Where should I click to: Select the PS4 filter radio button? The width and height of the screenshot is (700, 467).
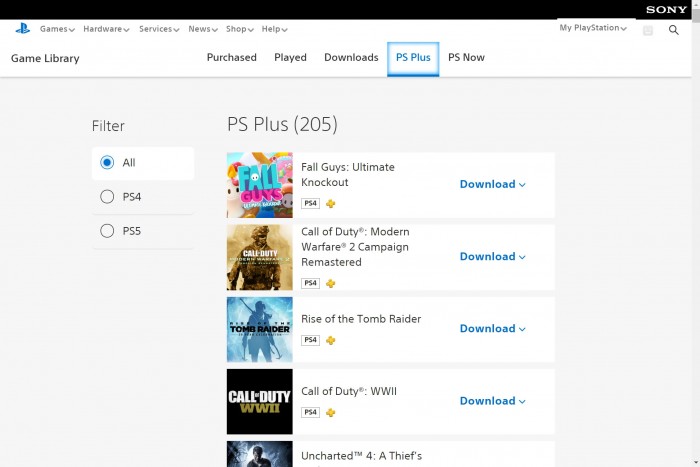click(107, 197)
